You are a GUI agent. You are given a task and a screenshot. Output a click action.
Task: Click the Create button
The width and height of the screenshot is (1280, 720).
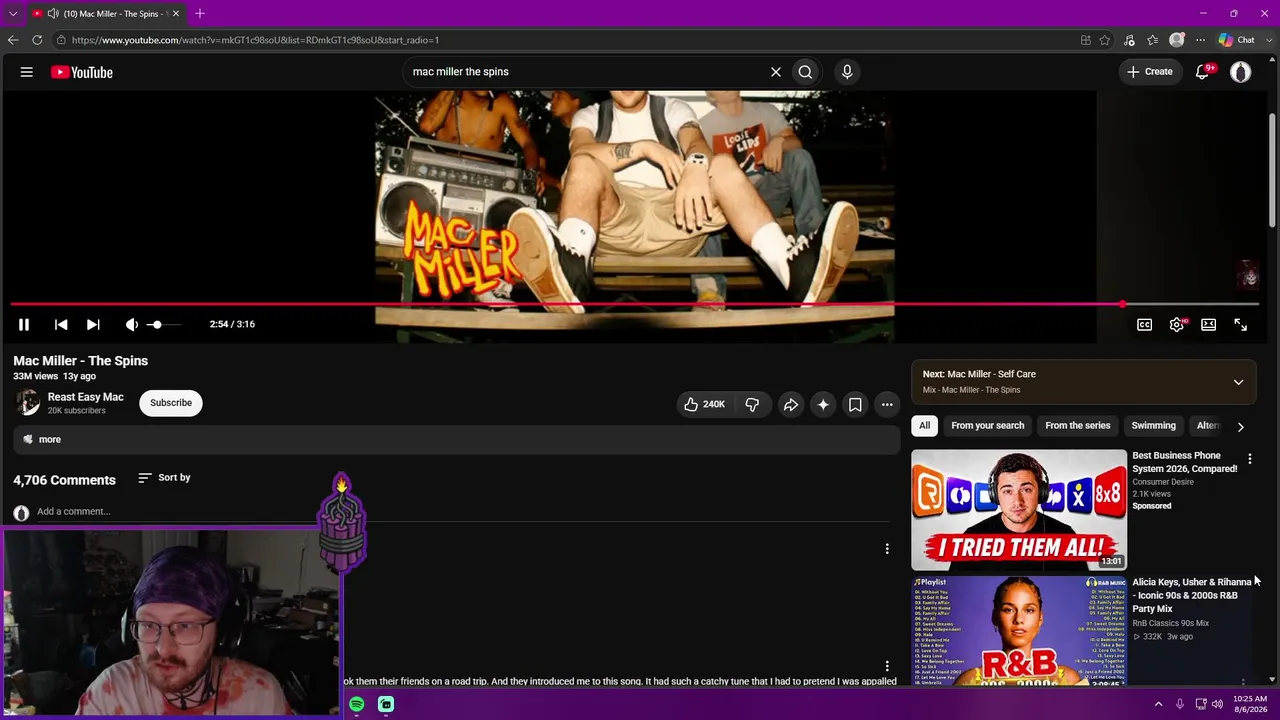[1150, 72]
